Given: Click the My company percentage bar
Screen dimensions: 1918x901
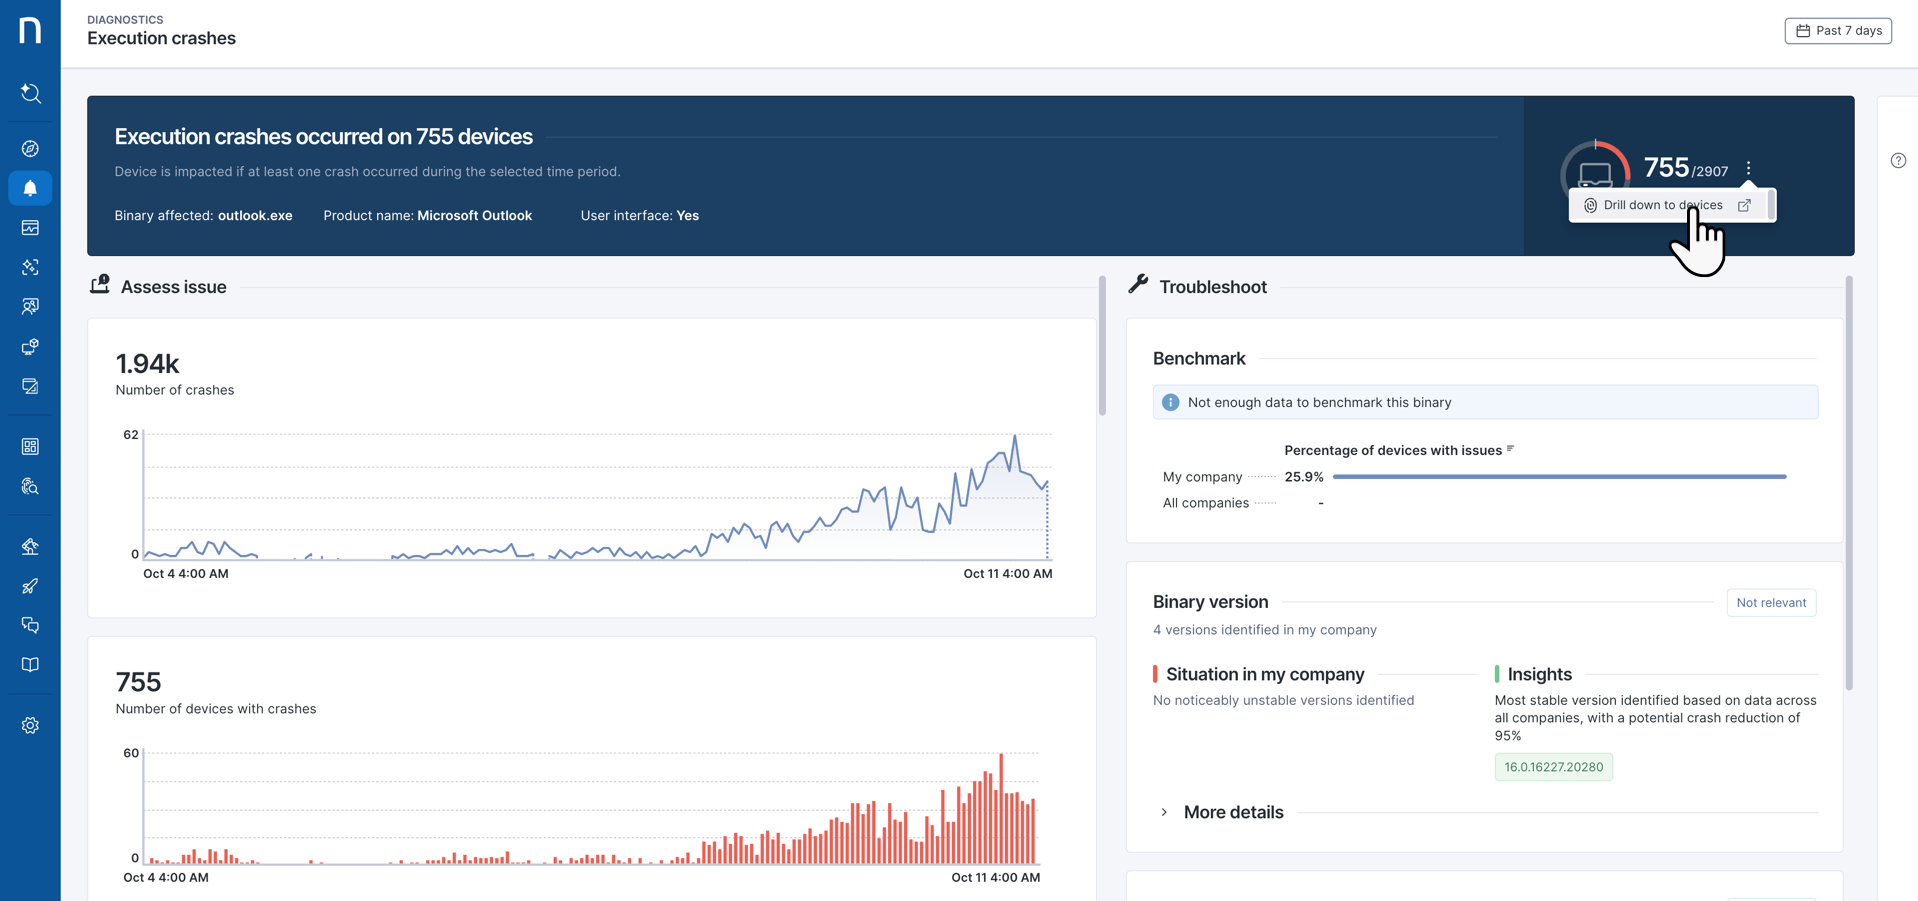Looking at the screenshot, I should tap(1558, 477).
